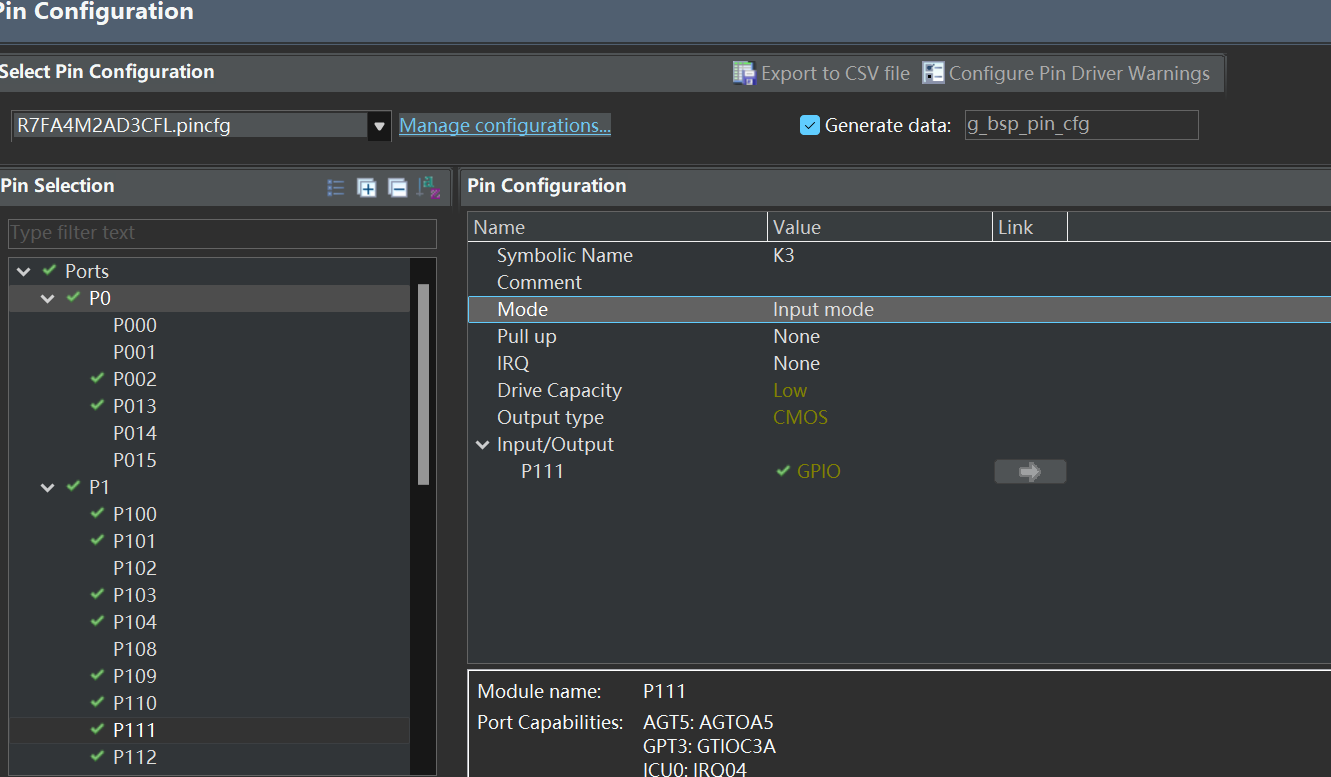Image resolution: width=1331 pixels, height=777 pixels.
Task: Collapse the P1 port group
Action: coord(47,487)
